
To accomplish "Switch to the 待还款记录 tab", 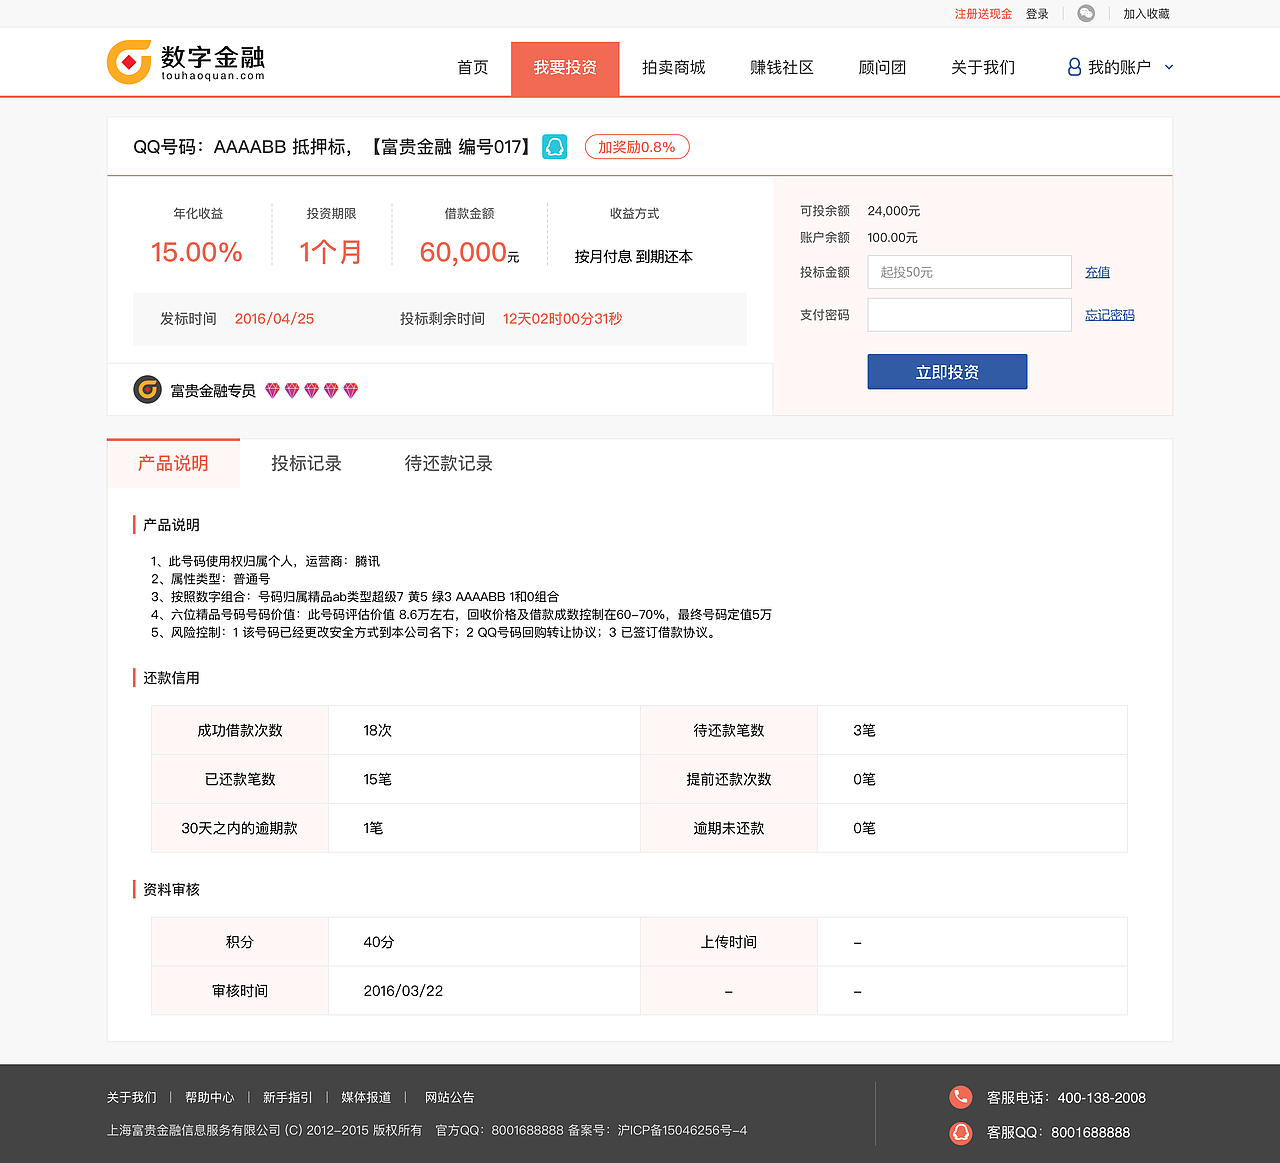I will pyautogui.click(x=448, y=463).
